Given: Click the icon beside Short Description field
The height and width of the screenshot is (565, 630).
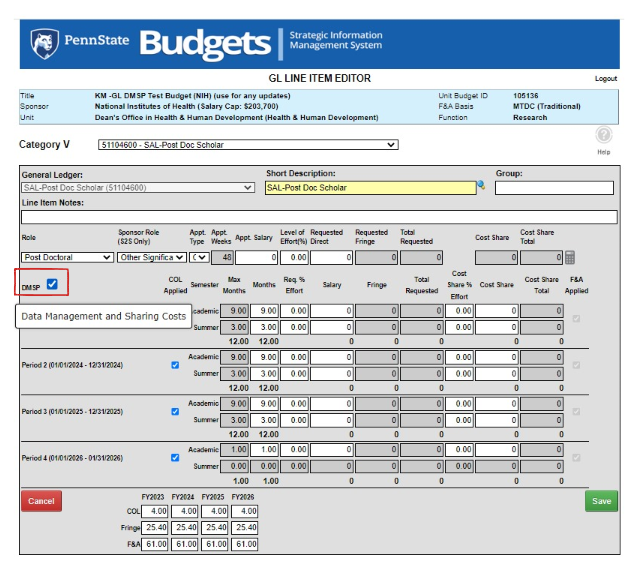Looking at the screenshot, I should [482, 186].
